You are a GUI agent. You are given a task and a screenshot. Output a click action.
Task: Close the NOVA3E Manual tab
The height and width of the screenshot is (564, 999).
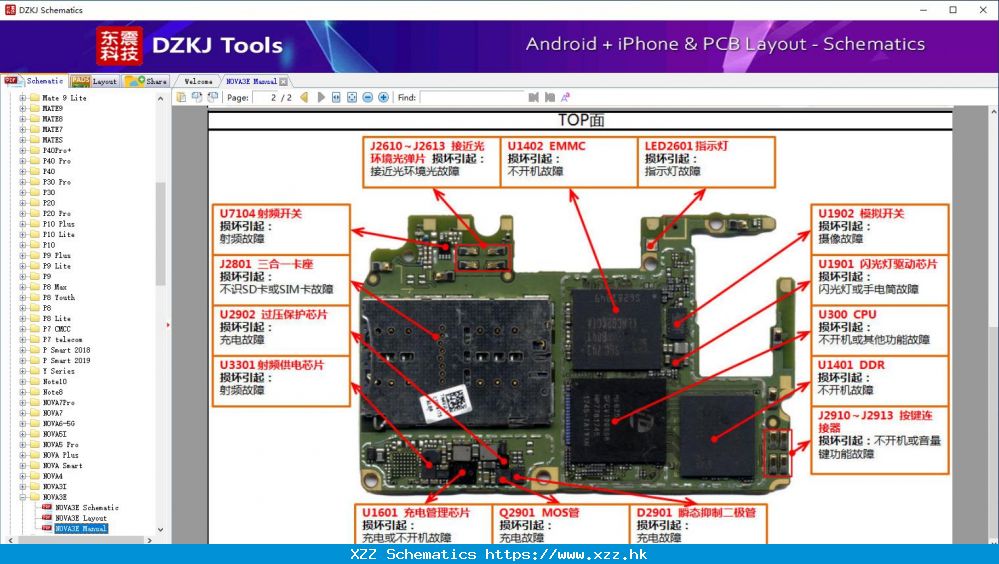284,82
